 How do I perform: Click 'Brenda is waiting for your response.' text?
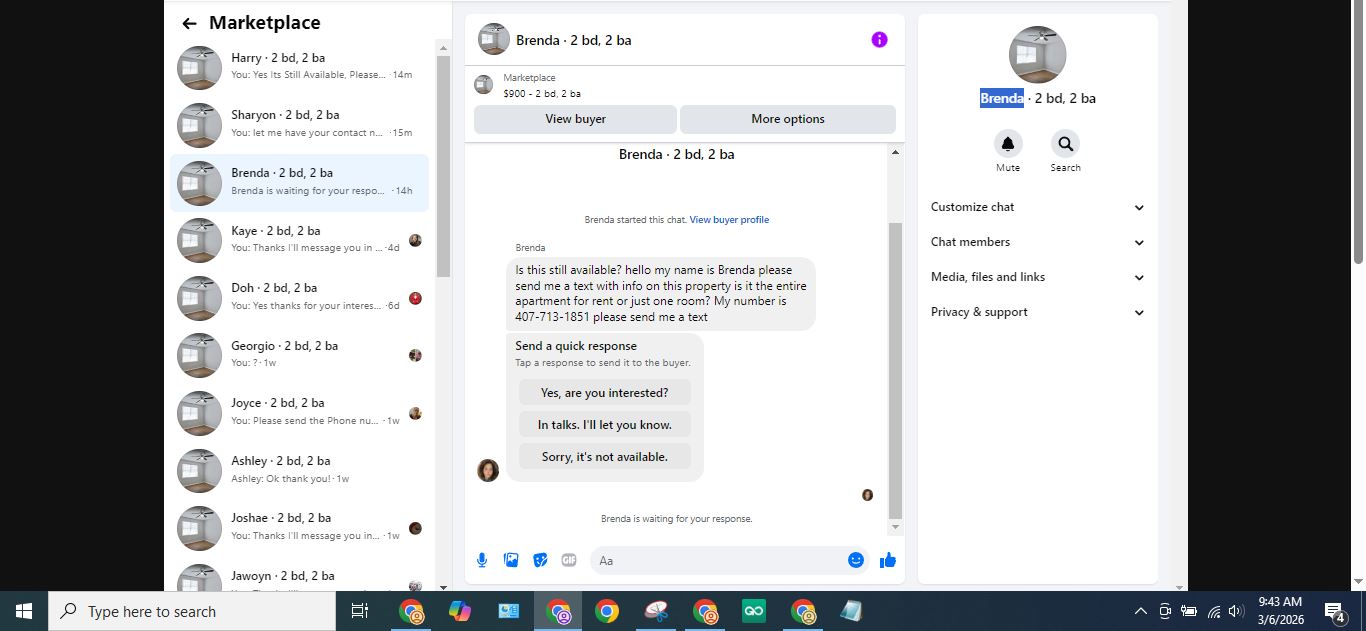point(676,519)
